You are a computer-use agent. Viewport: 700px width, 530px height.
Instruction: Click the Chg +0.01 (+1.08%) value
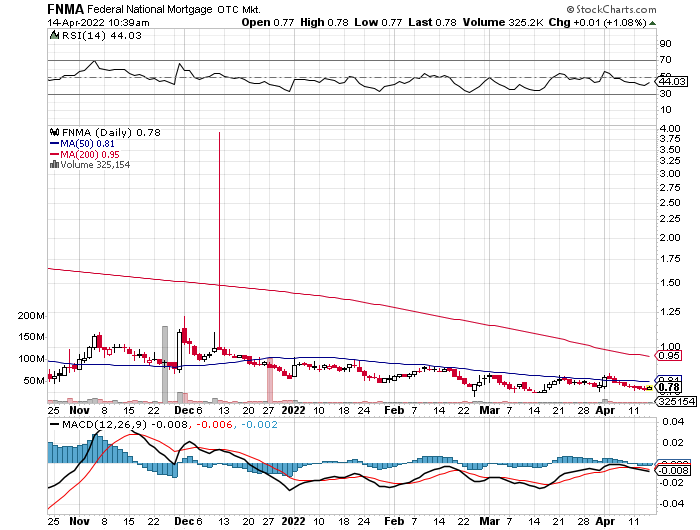pyautogui.click(x=597, y=22)
